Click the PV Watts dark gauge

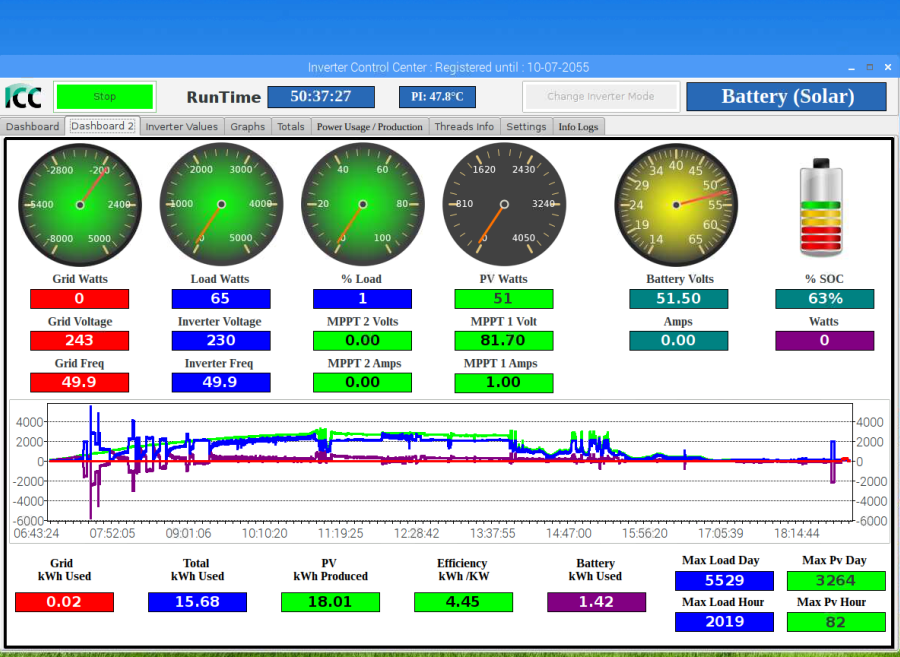click(504, 204)
